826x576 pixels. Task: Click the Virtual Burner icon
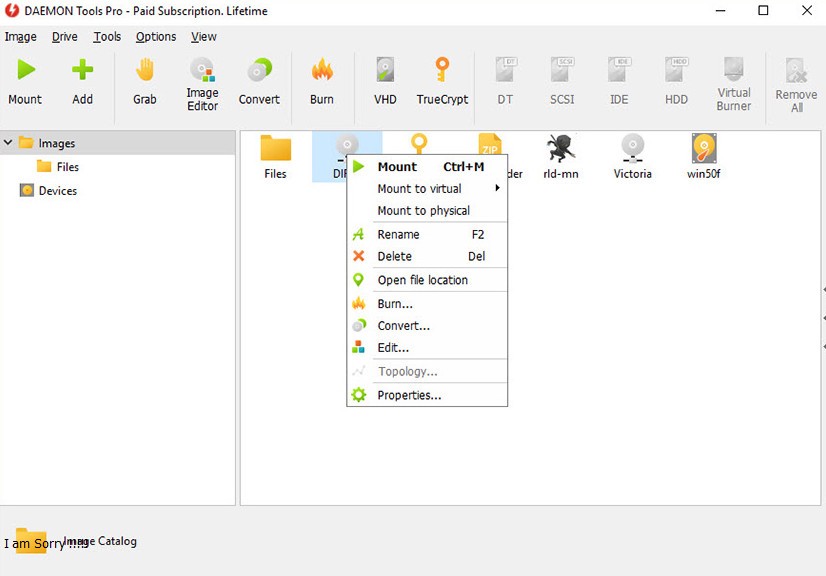click(734, 84)
